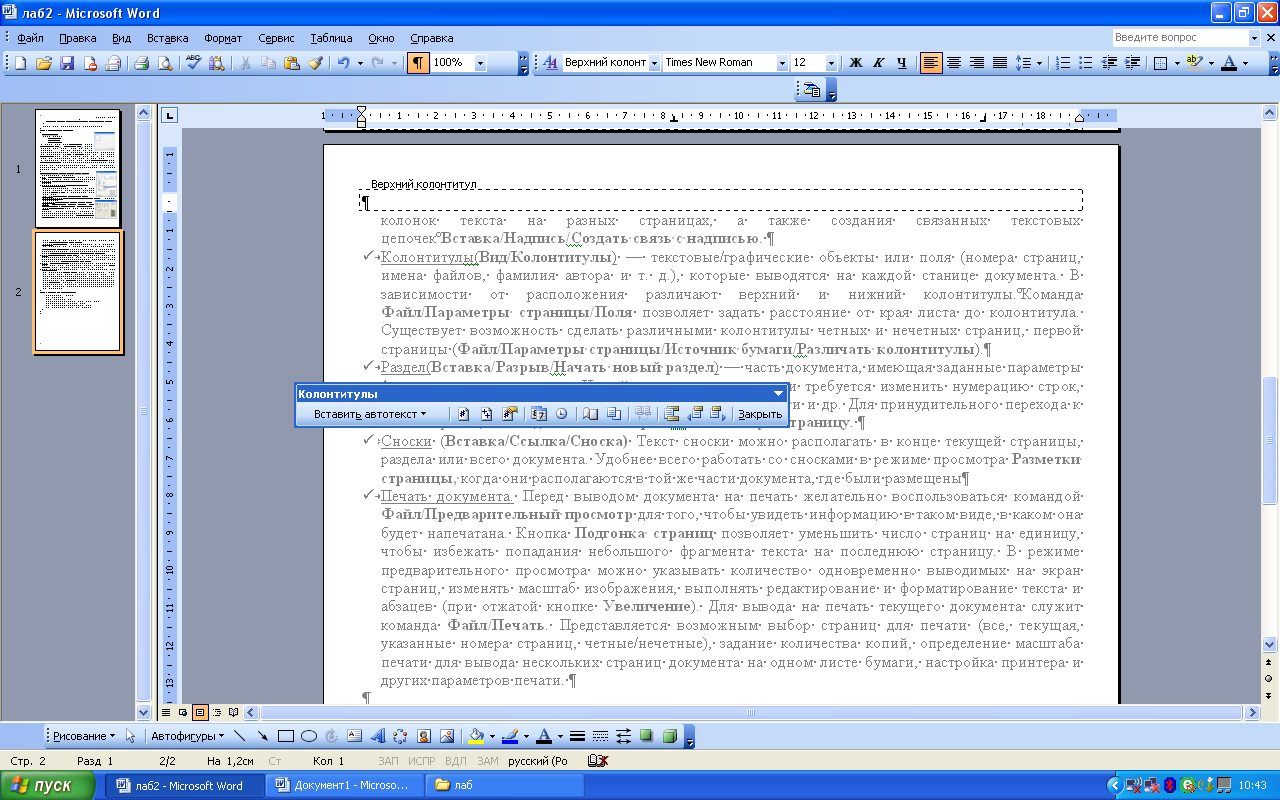This screenshot has height=800, width=1280.
Task: Paste clipboard contents
Action: [291, 63]
